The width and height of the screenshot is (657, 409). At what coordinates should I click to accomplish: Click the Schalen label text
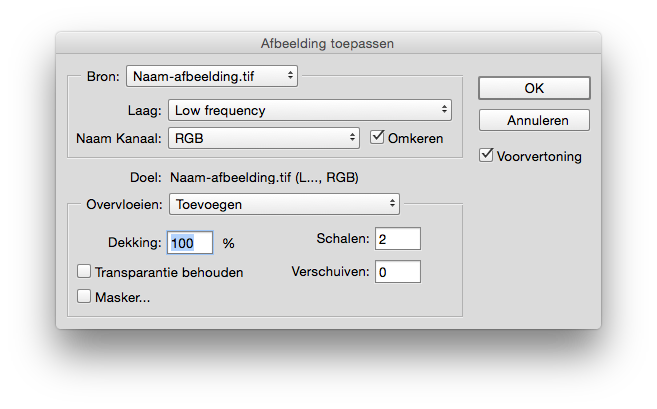click(343, 238)
